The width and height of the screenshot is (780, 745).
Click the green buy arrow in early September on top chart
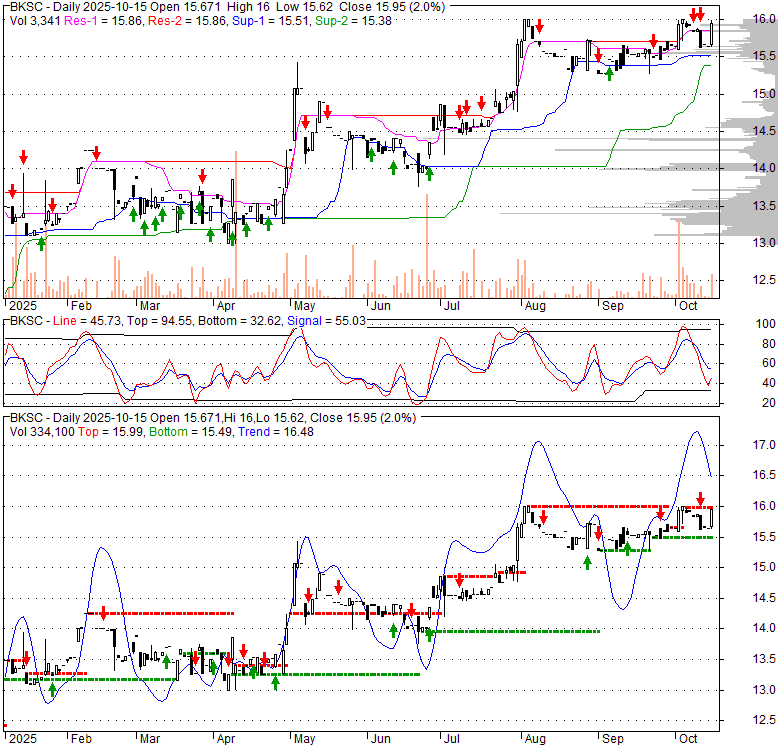609,74
